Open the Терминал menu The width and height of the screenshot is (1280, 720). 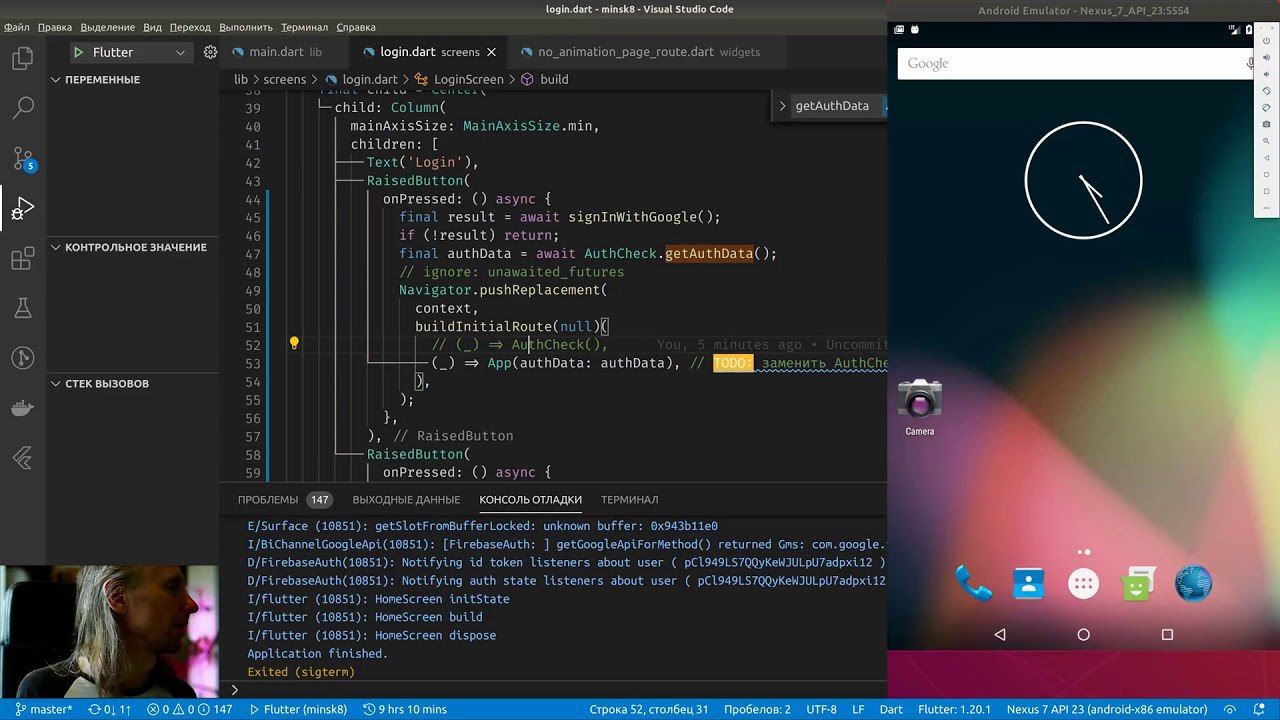(x=304, y=27)
